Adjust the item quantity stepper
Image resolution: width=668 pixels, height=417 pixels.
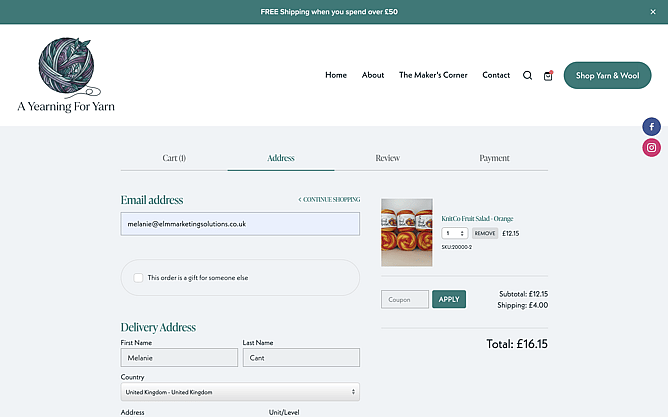[455, 233]
